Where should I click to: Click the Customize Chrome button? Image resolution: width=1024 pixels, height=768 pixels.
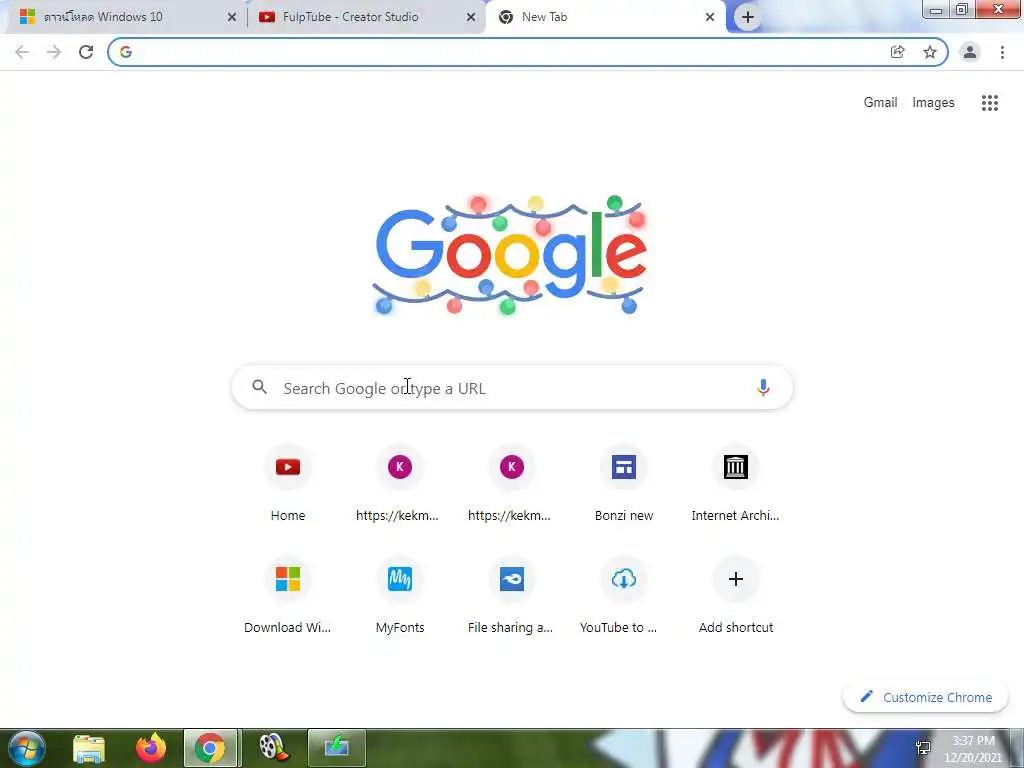(925, 697)
